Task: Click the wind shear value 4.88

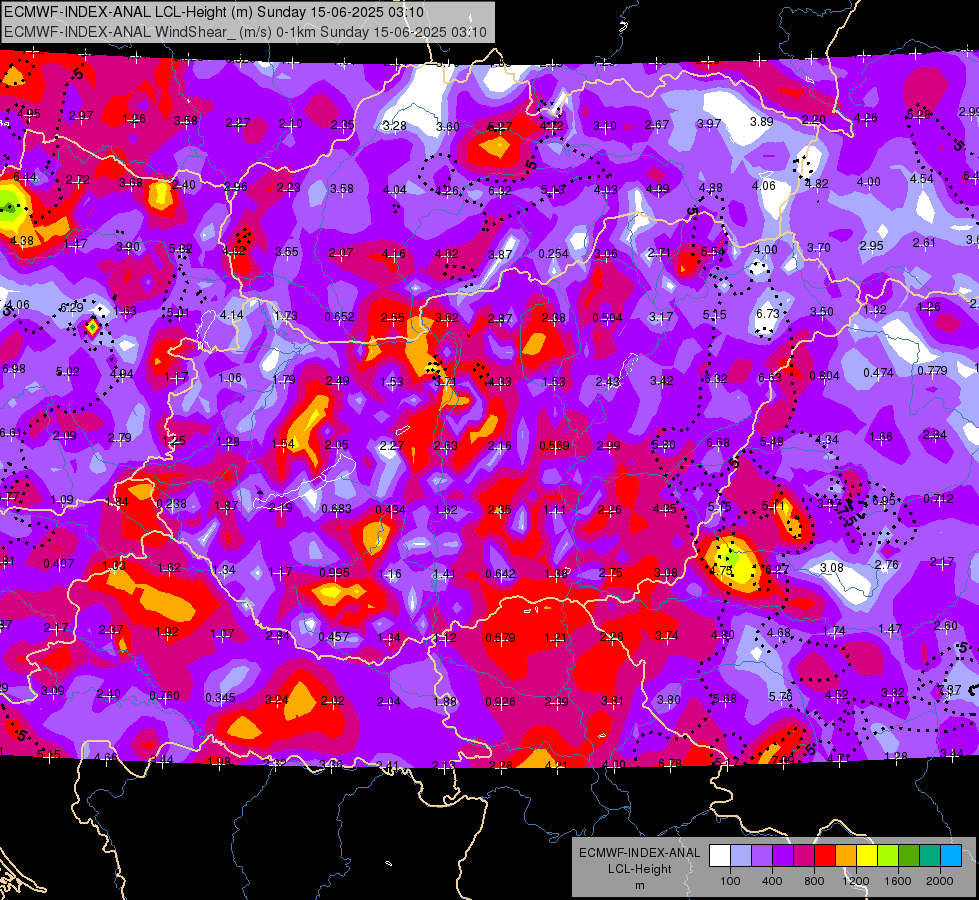Action: [x=711, y=187]
